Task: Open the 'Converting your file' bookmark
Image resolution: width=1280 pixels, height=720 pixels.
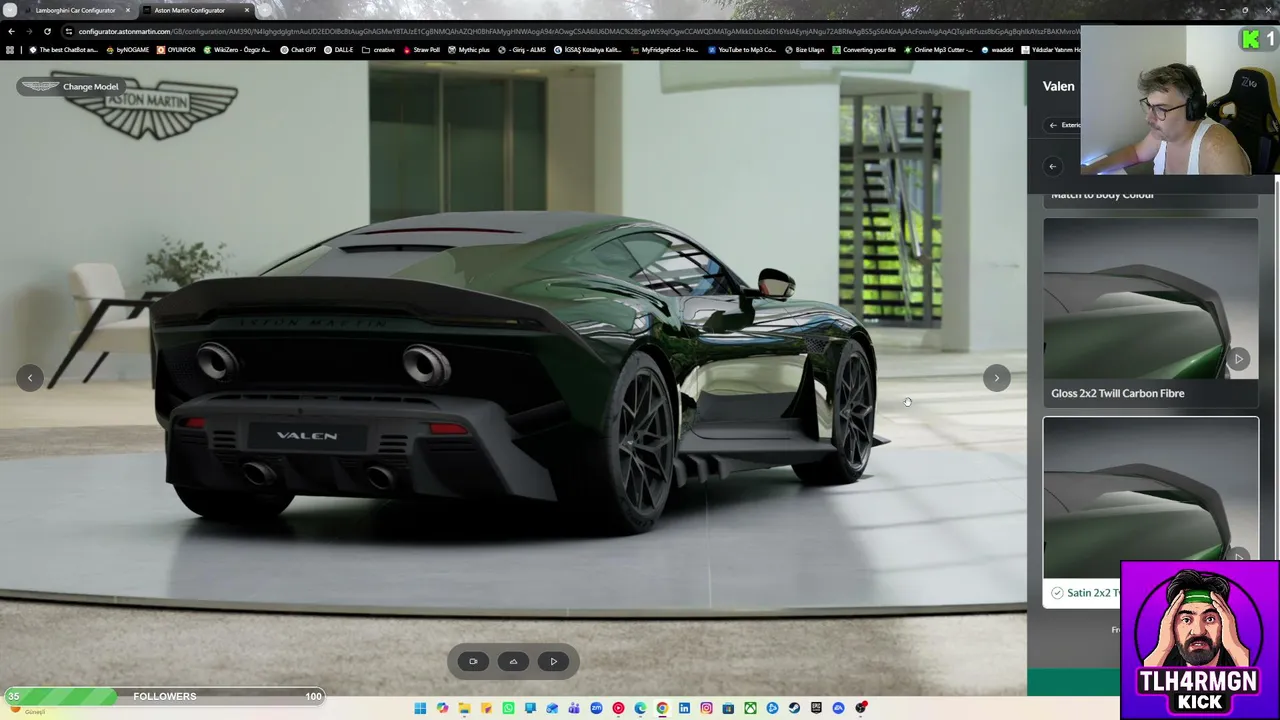Action: (x=864, y=50)
